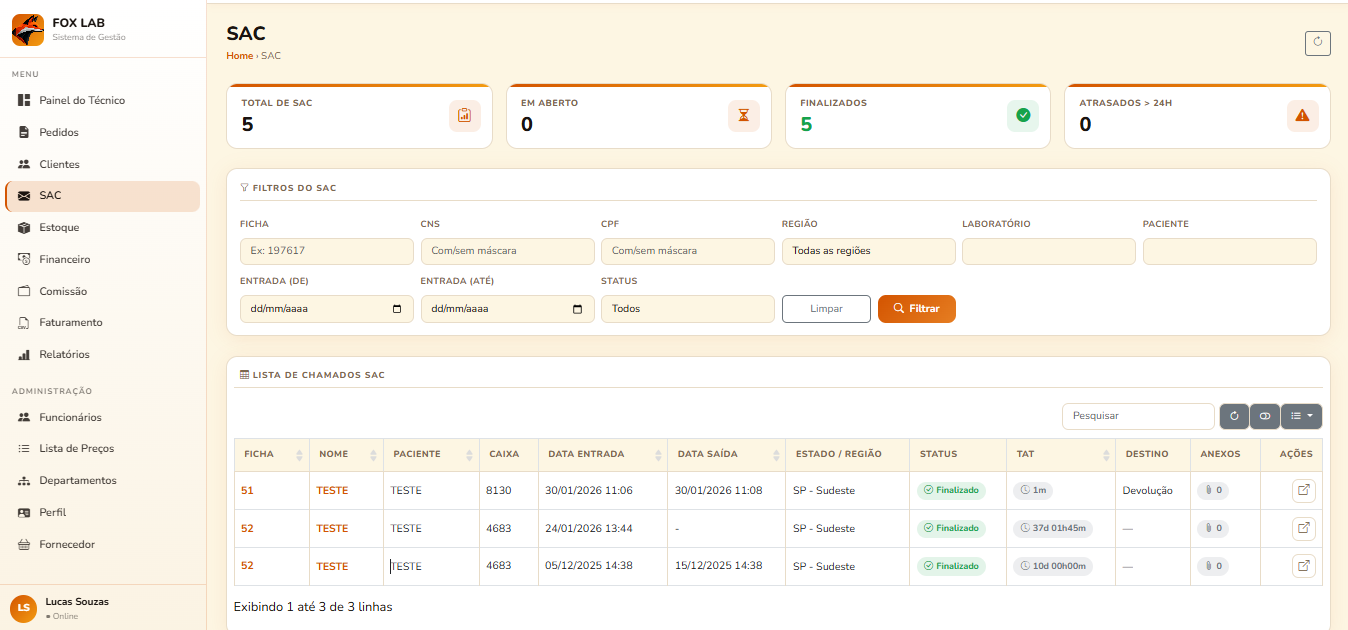Click the Atrasados warning triangle icon

[x=1302, y=116]
